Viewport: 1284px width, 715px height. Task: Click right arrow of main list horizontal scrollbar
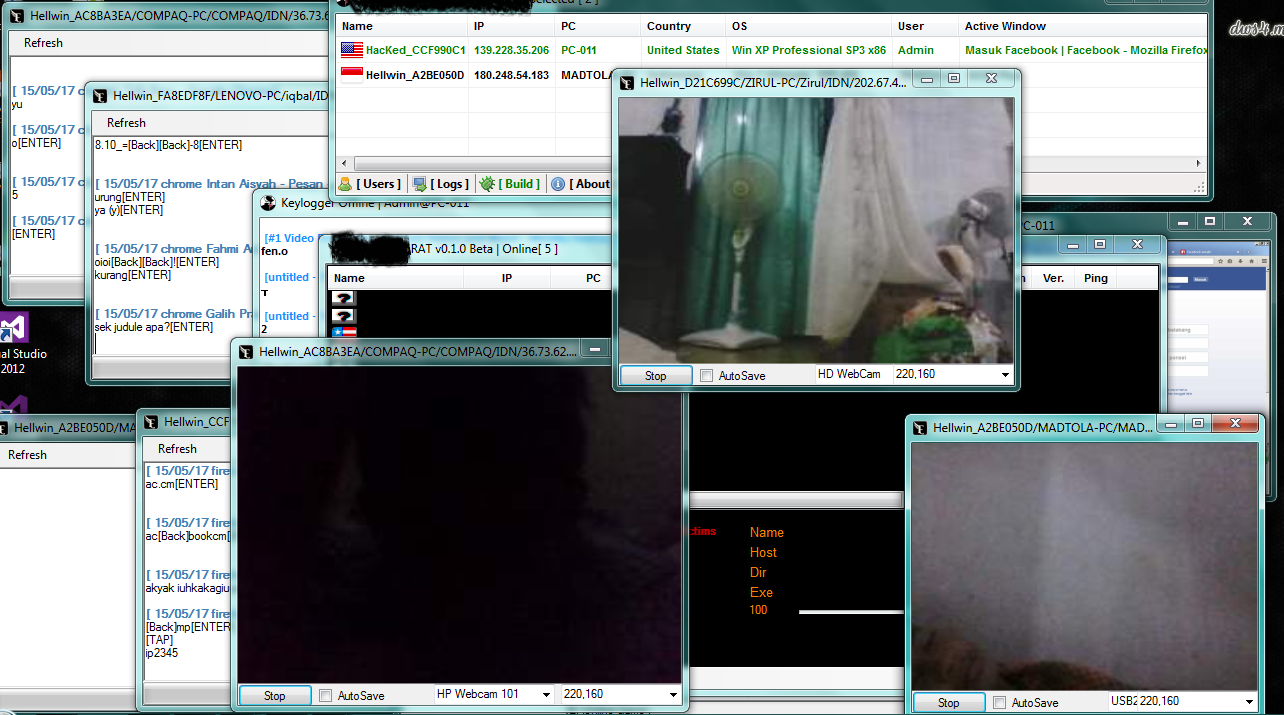pos(1199,163)
